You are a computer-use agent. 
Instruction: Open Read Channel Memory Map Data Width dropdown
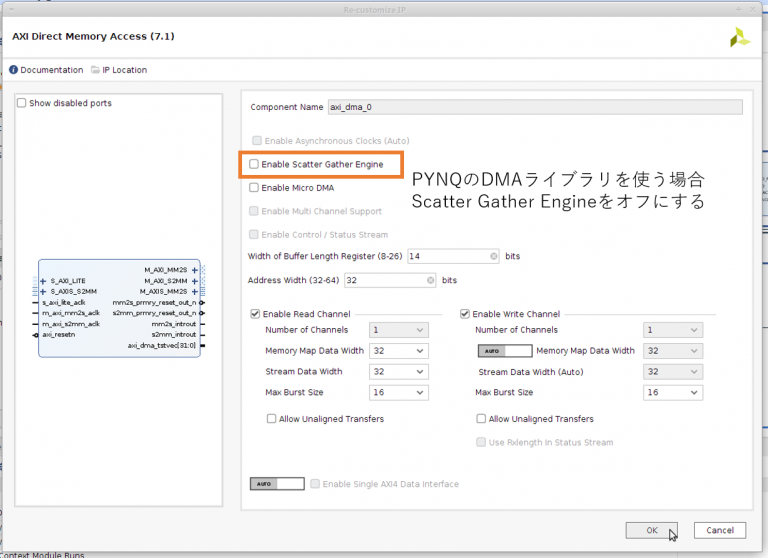point(398,351)
